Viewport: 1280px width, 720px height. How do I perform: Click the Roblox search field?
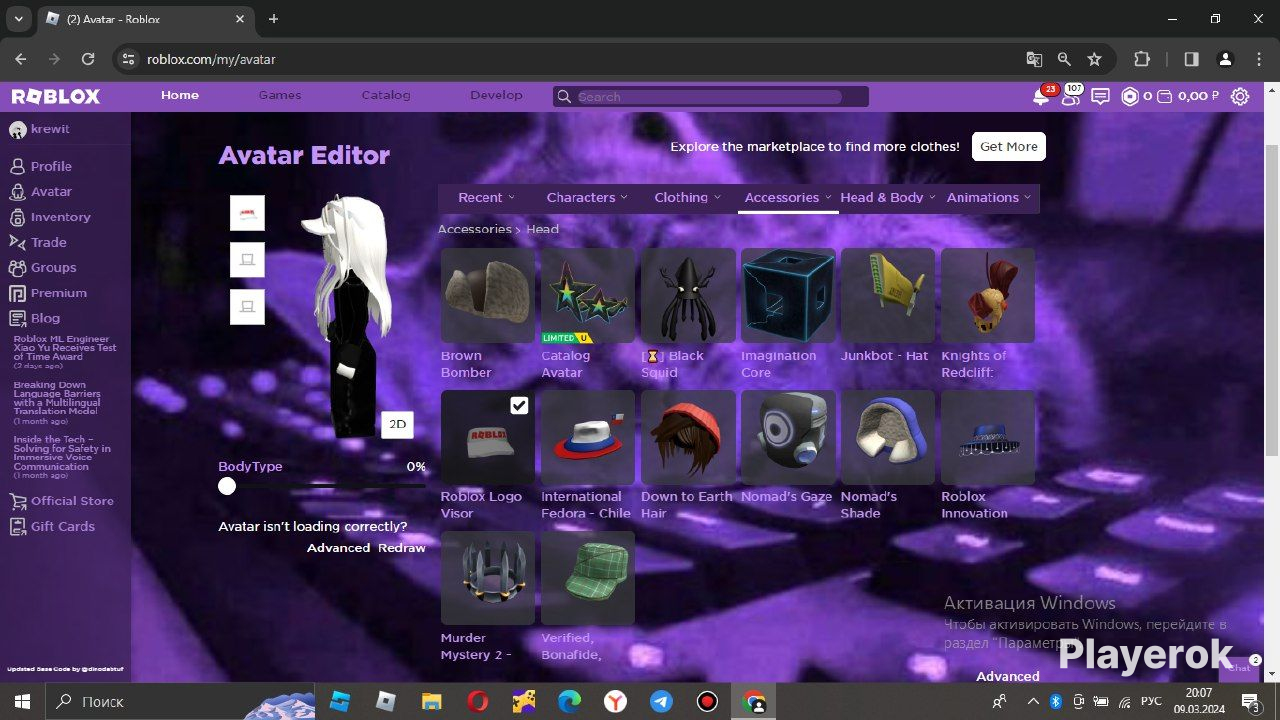[711, 97]
